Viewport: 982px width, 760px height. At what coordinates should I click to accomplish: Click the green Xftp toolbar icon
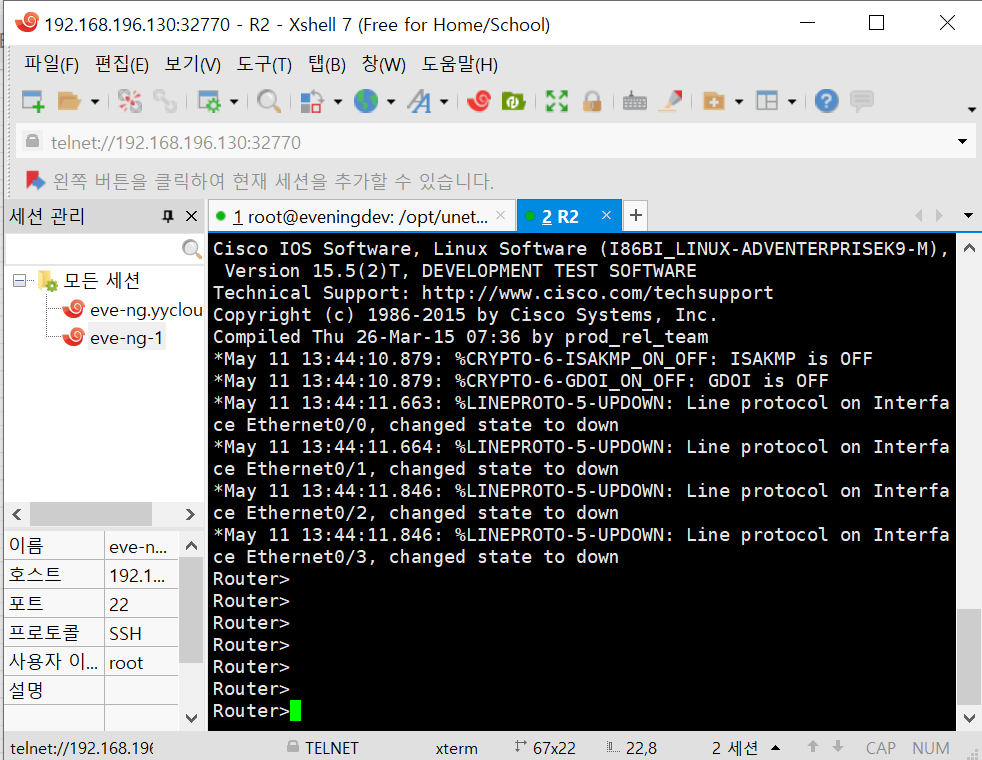(x=514, y=101)
